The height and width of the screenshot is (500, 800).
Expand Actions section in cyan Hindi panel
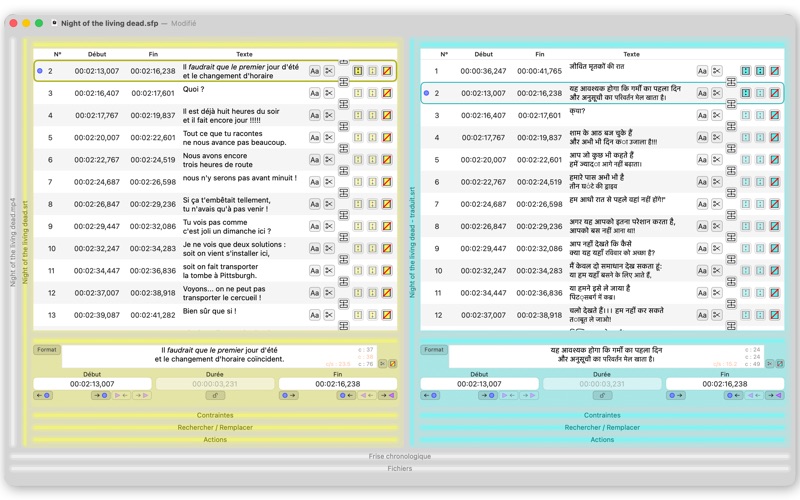click(602, 439)
